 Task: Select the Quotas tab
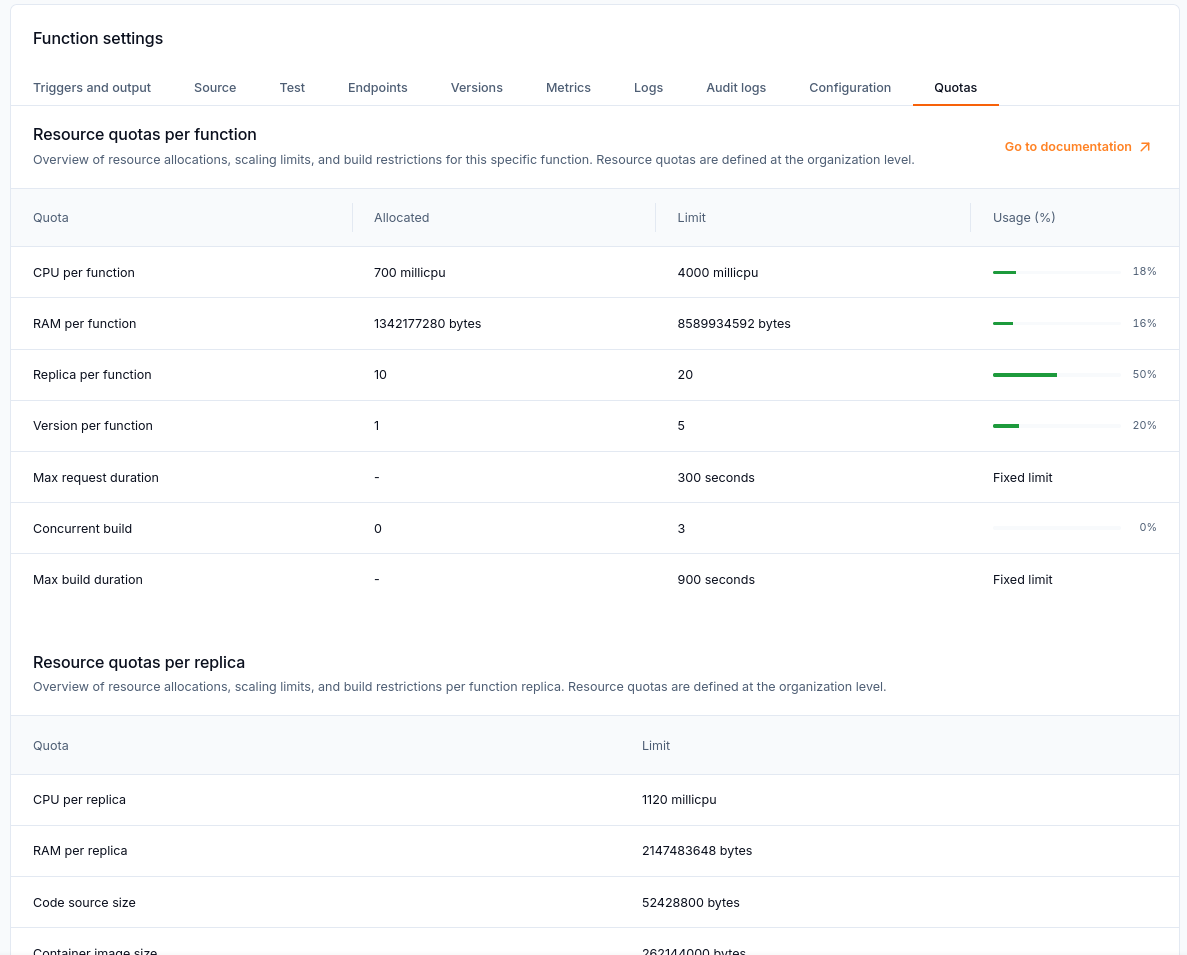pyautogui.click(x=955, y=88)
